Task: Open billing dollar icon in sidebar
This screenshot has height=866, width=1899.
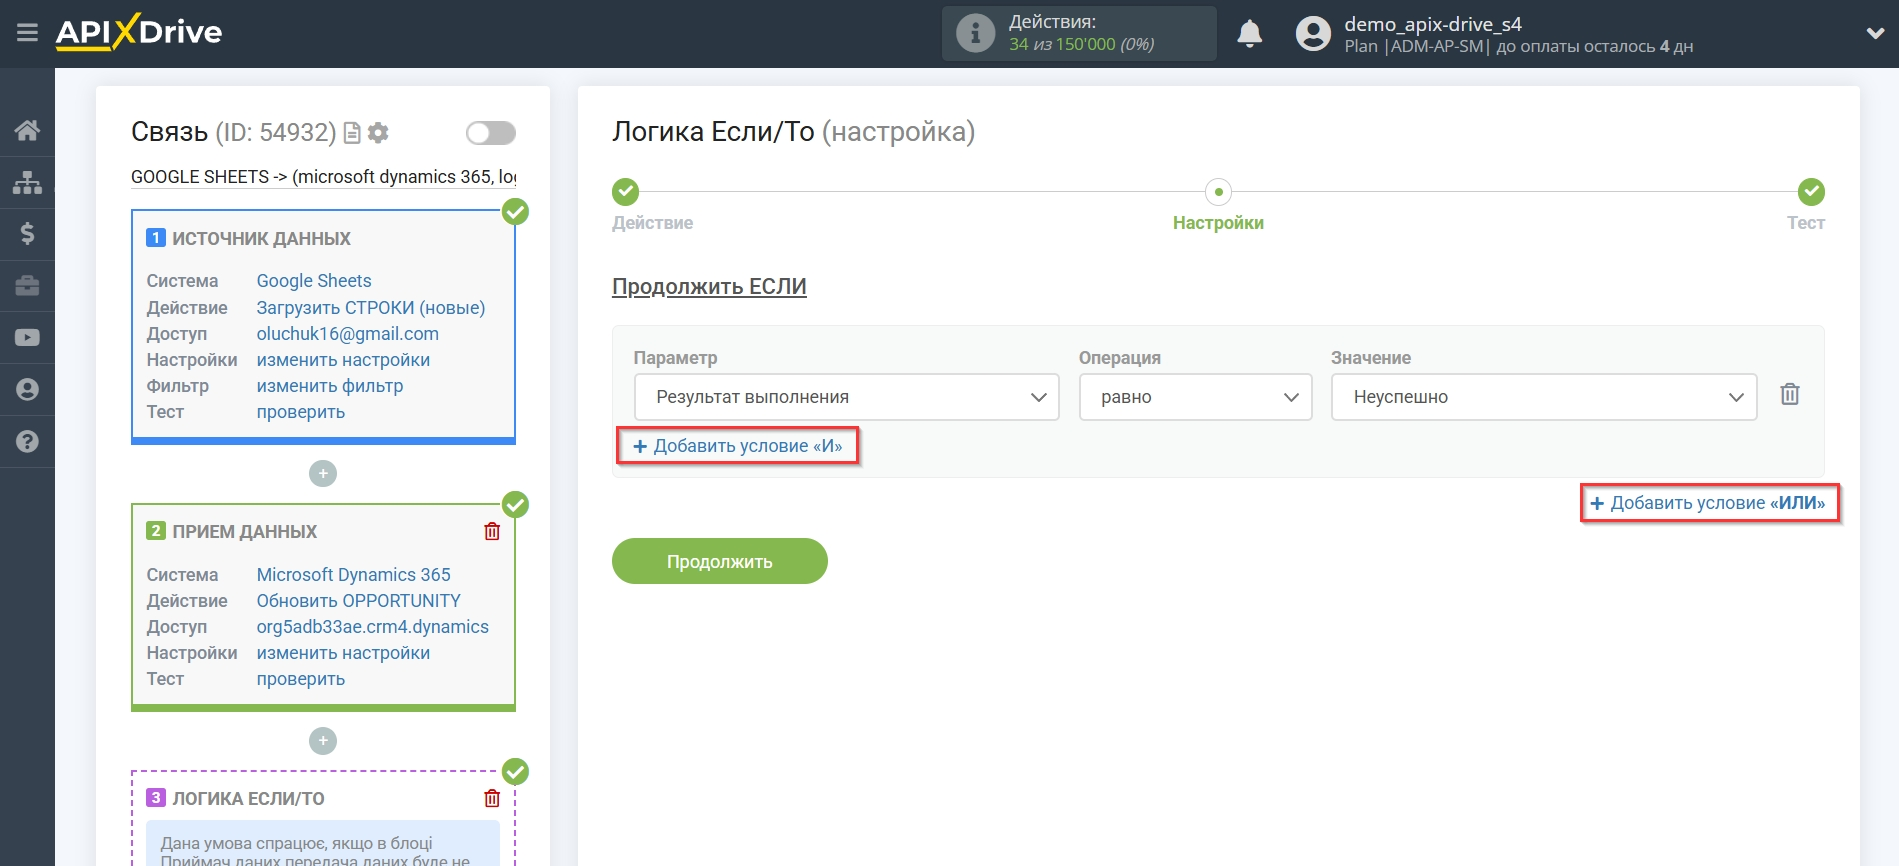Action: point(27,234)
